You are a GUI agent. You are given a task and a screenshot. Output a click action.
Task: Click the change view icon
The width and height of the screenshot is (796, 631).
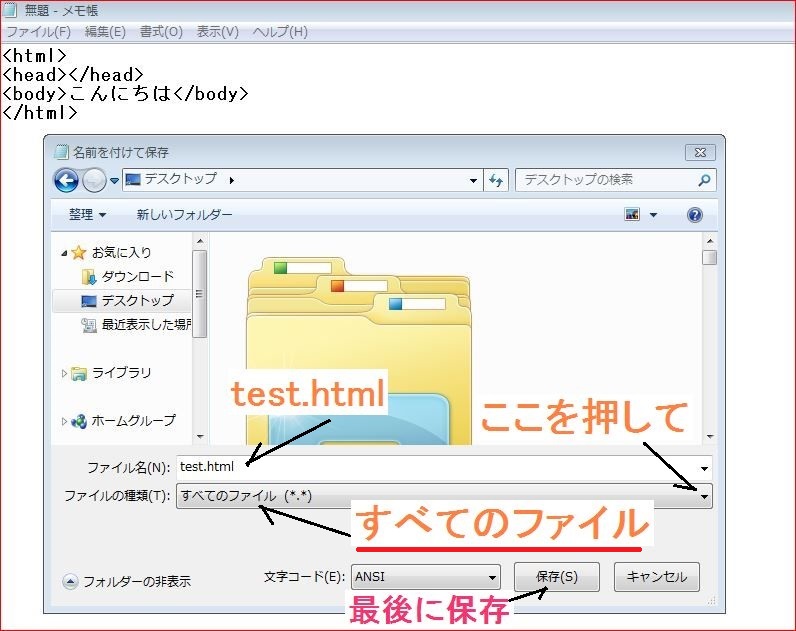632,214
